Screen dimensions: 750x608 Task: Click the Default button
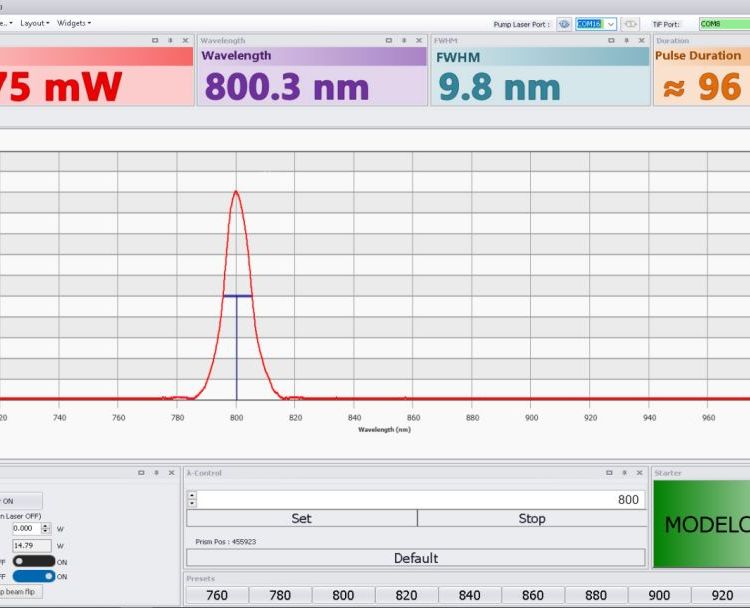(x=416, y=558)
